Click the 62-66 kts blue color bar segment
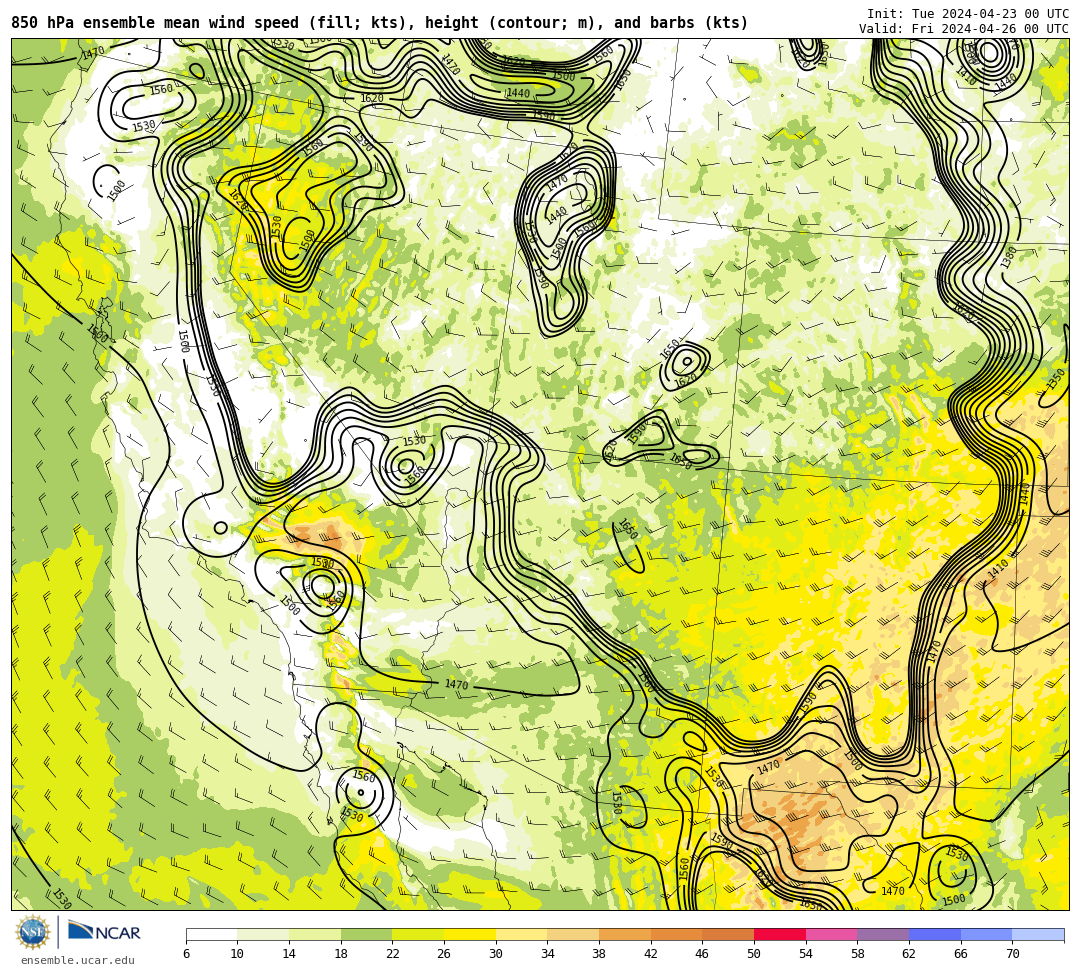Viewport: 1080px width, 973px height. click(x=935, y=934)
